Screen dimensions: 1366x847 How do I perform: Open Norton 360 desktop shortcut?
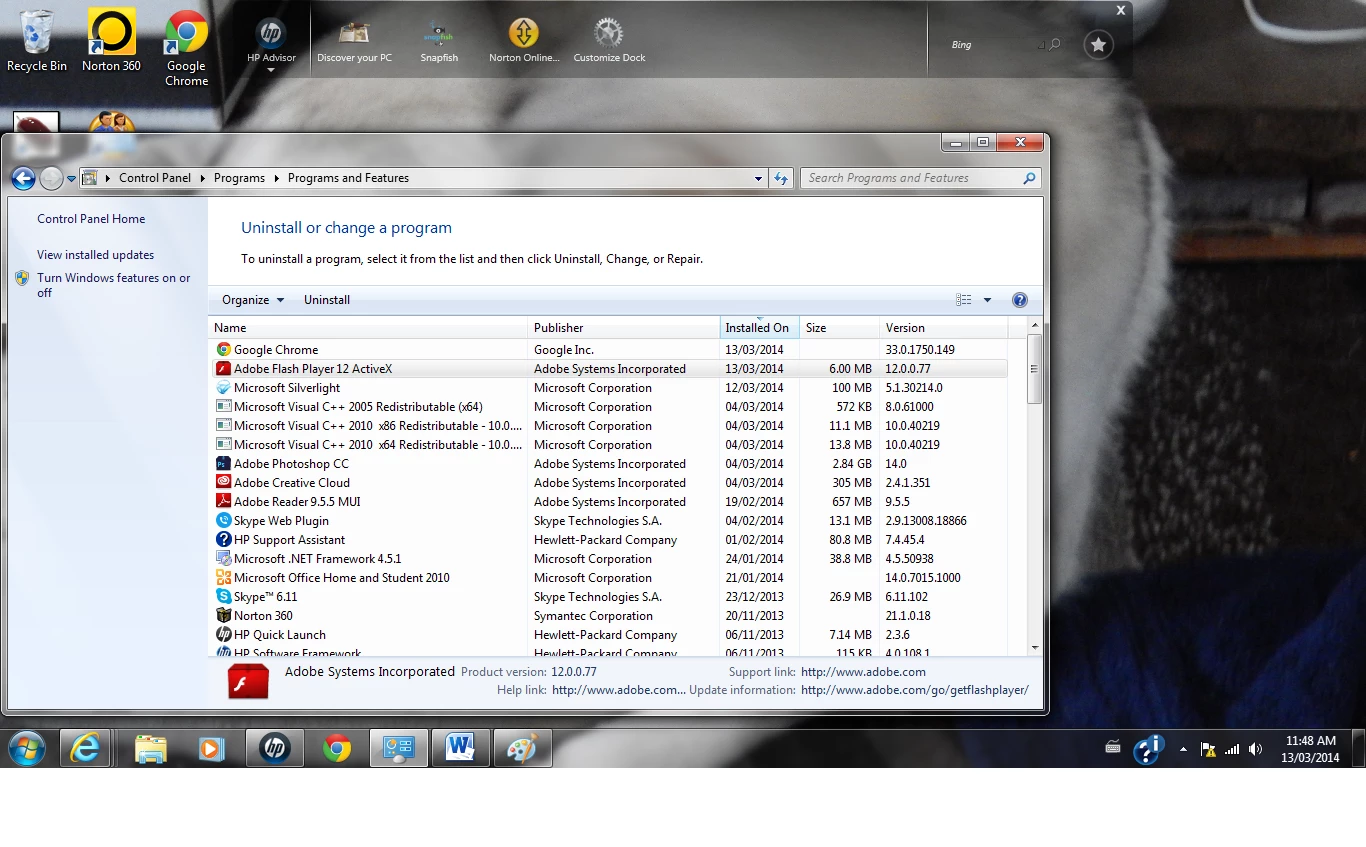coord(111,41)
